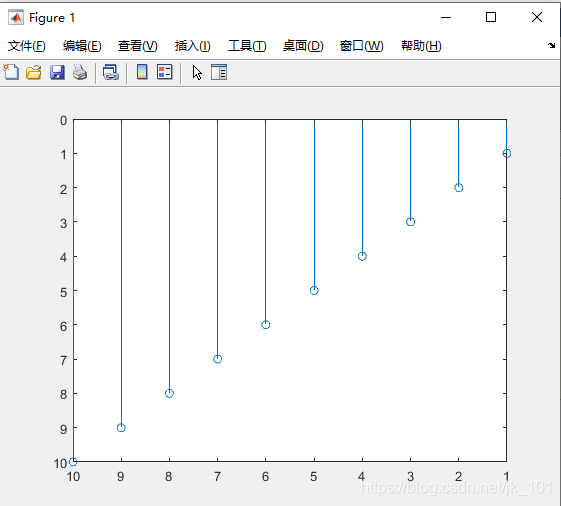Image resolution: width=561 pixels, height=506 pixels.
Task: Open the 查看(V) menu
Action: click(x=138, y=46)
